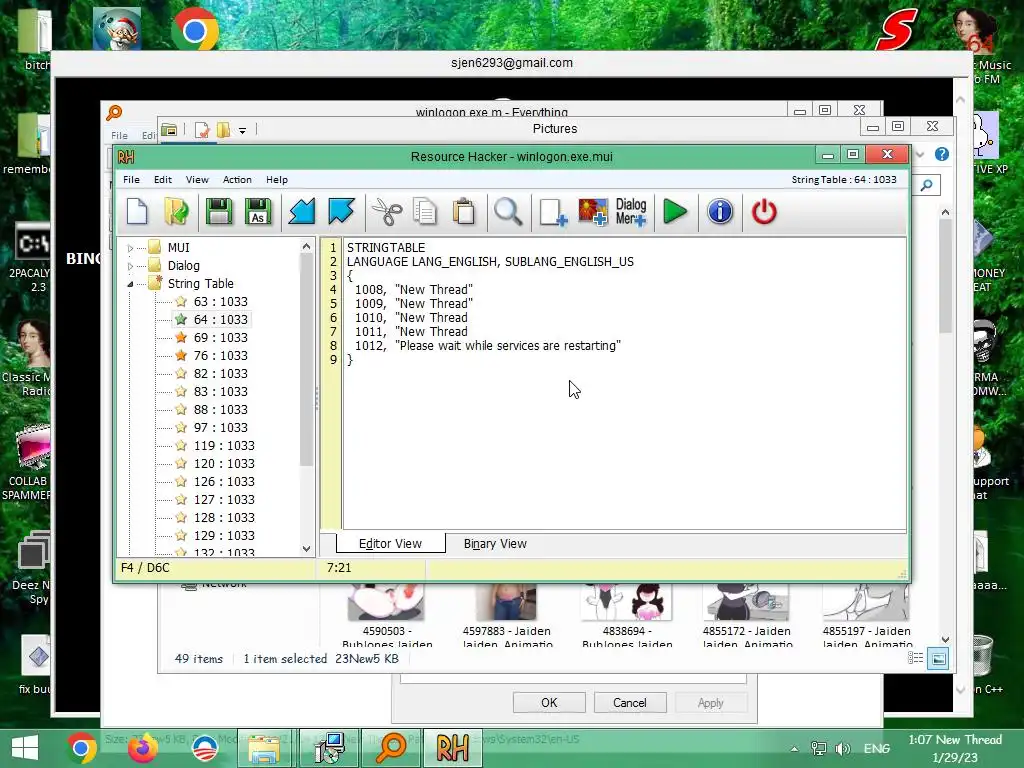Open the Windows Start button

(25, 748)
